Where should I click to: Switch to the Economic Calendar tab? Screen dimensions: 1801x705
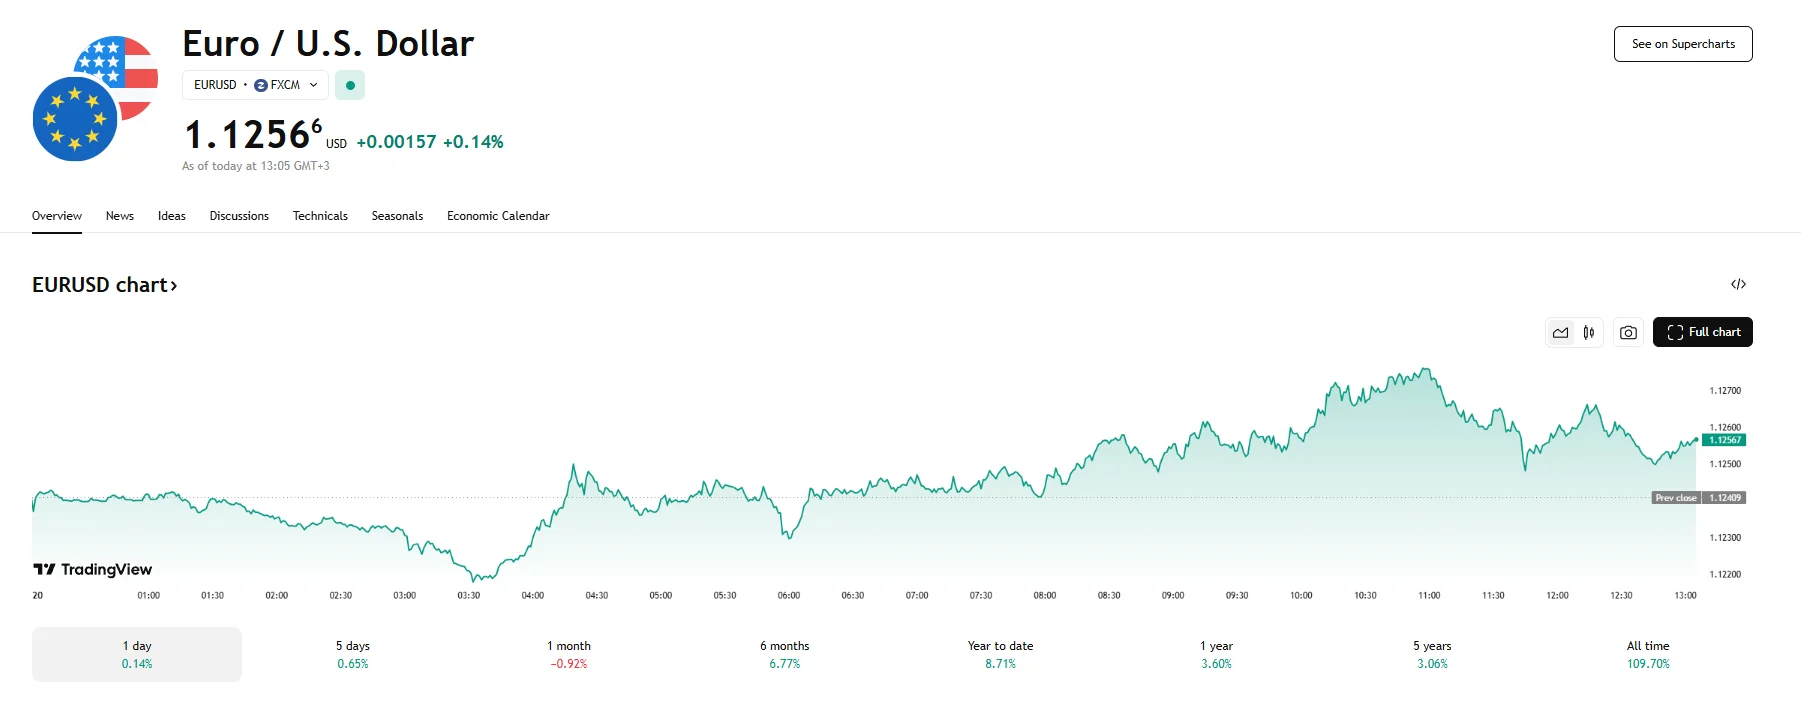[498, 216]
